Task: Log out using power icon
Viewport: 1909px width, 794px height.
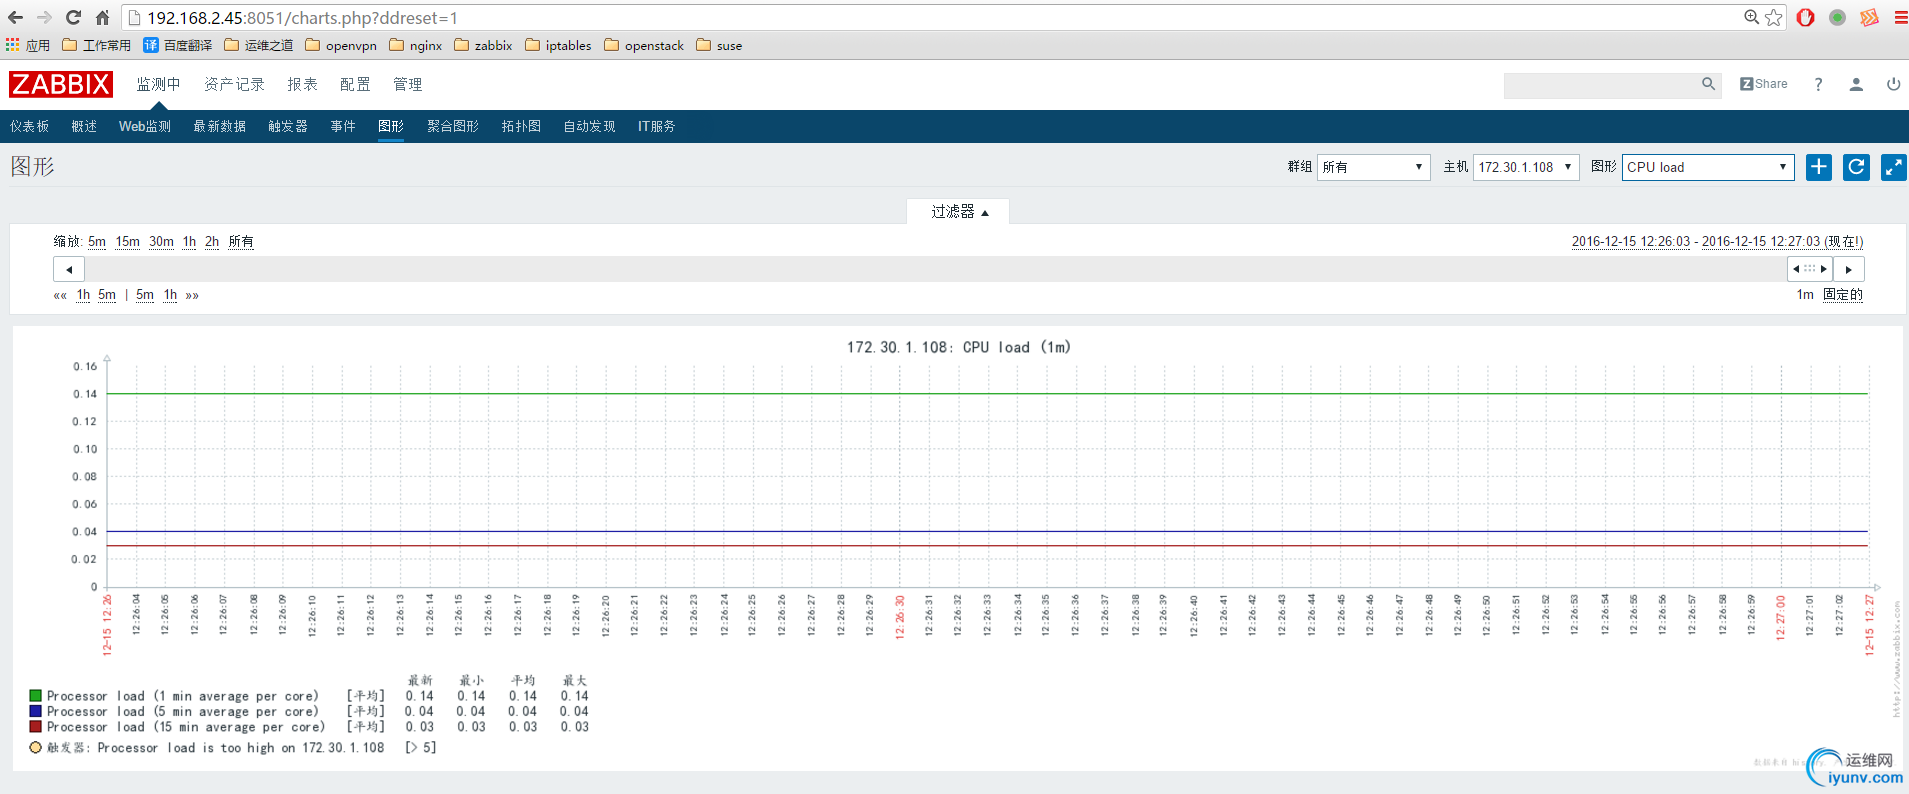Action: (1893, 84)
